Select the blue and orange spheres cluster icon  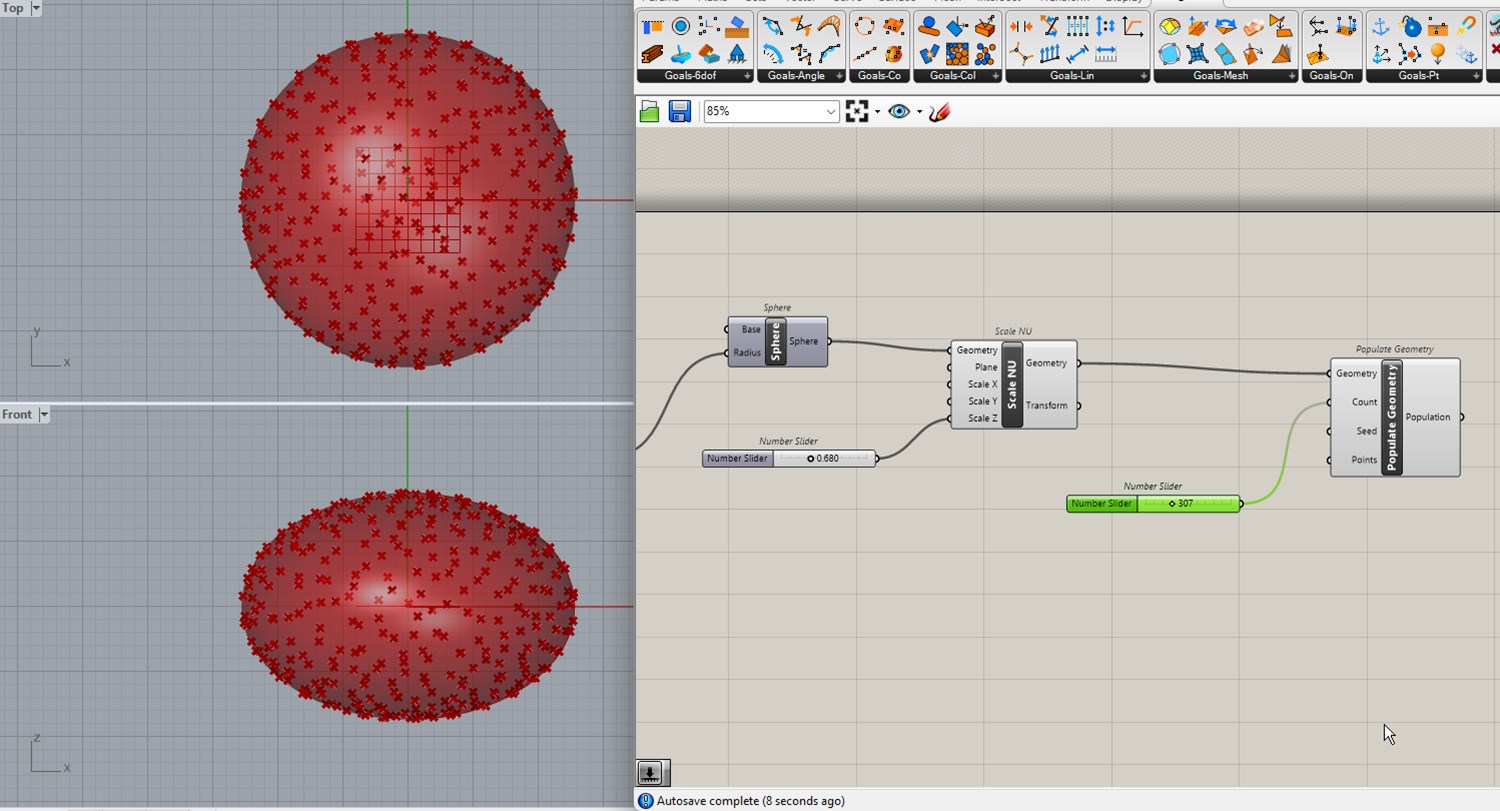985,53
